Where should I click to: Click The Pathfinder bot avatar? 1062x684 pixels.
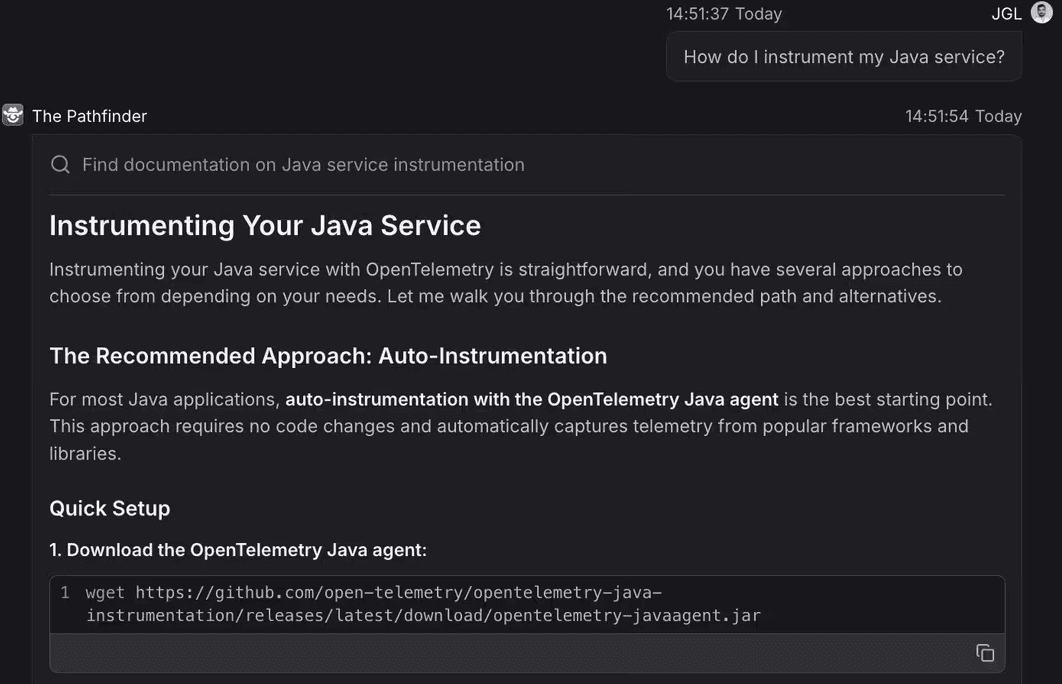point(13,115)
